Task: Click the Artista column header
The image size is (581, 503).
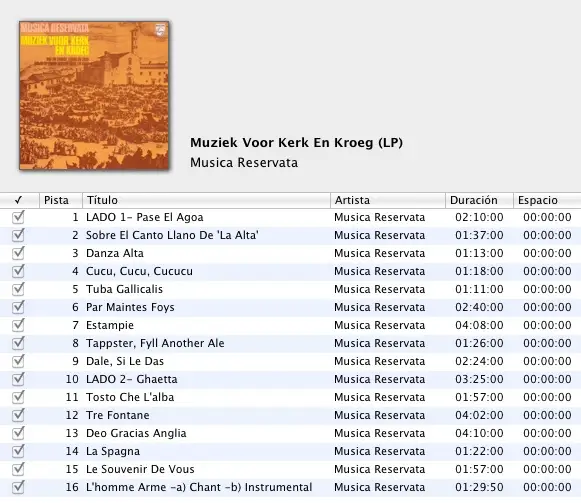Action: pyautogui.click(x=388, y=200)
